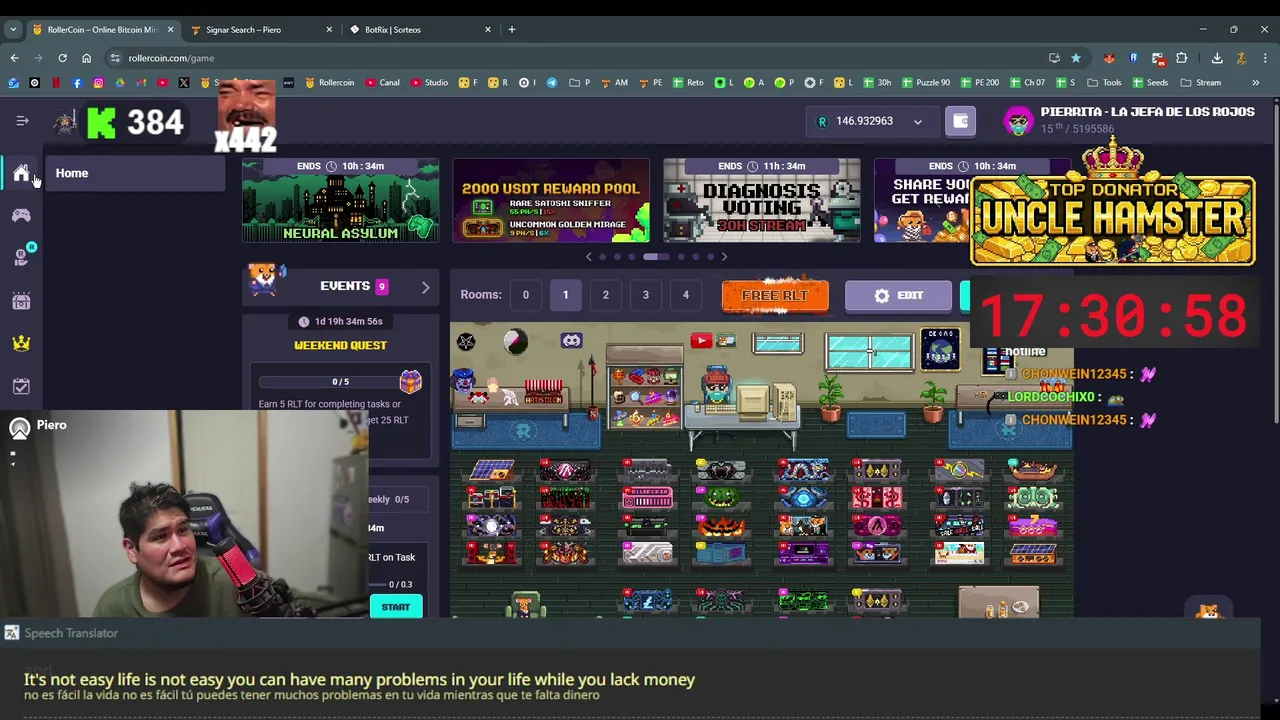
Task: Open the yellow crown sidebar icon
Action: (21, 343)
